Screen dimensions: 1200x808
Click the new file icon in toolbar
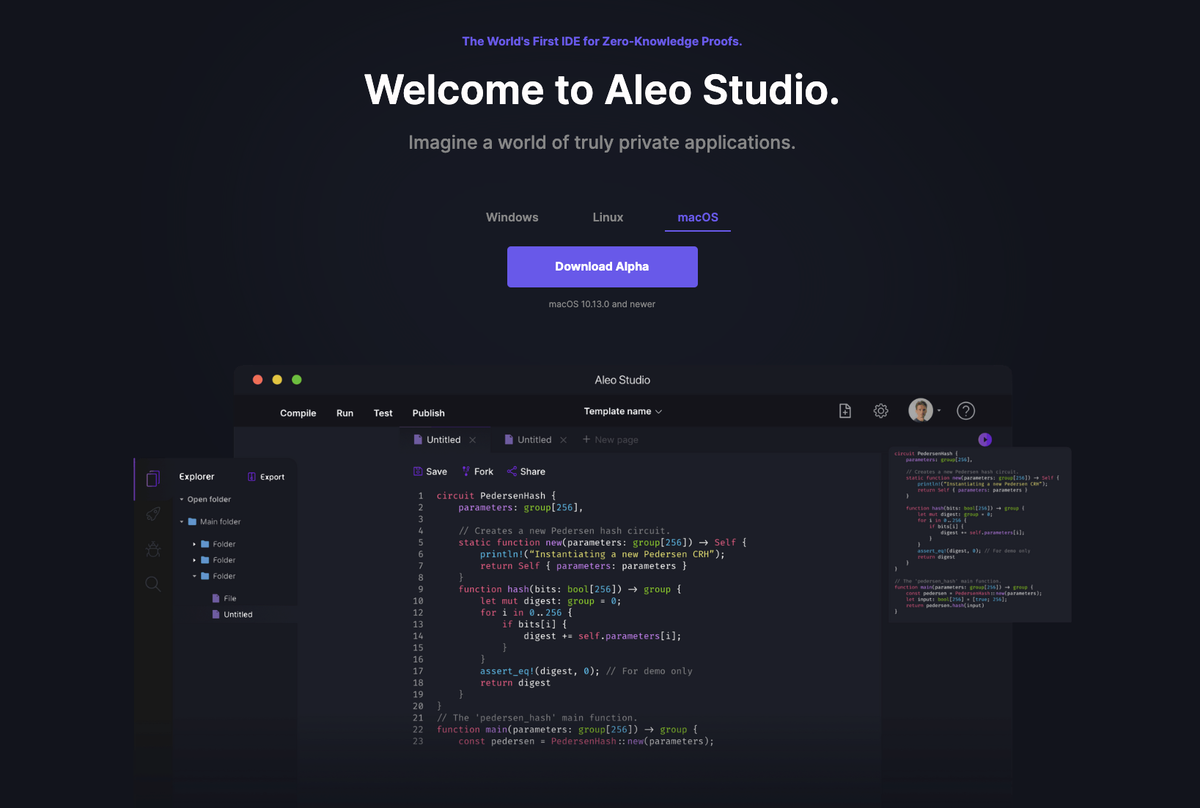(845, 411)
